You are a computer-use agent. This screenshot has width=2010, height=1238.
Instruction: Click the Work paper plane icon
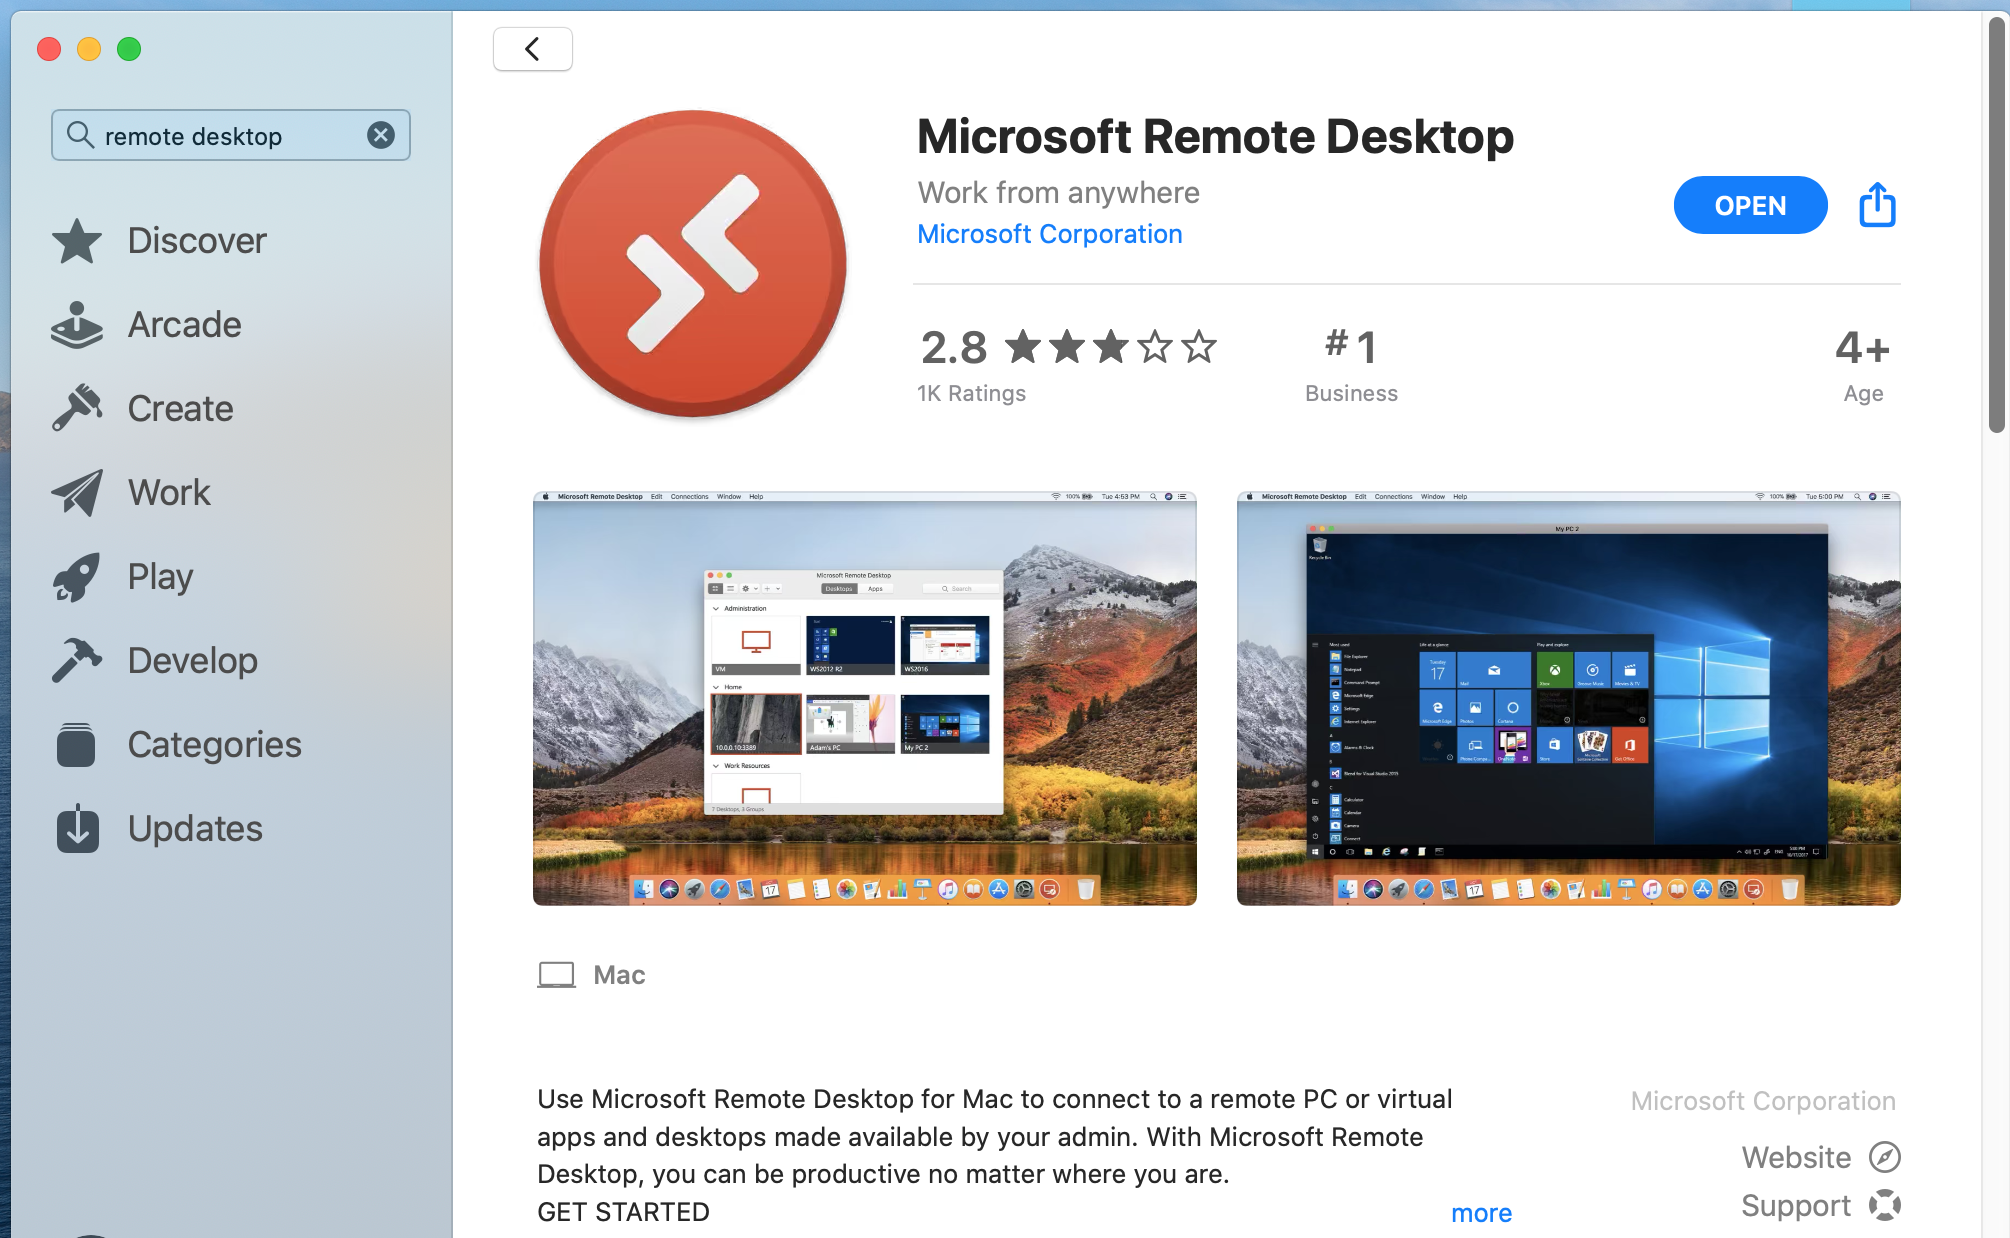click(77, 493)
